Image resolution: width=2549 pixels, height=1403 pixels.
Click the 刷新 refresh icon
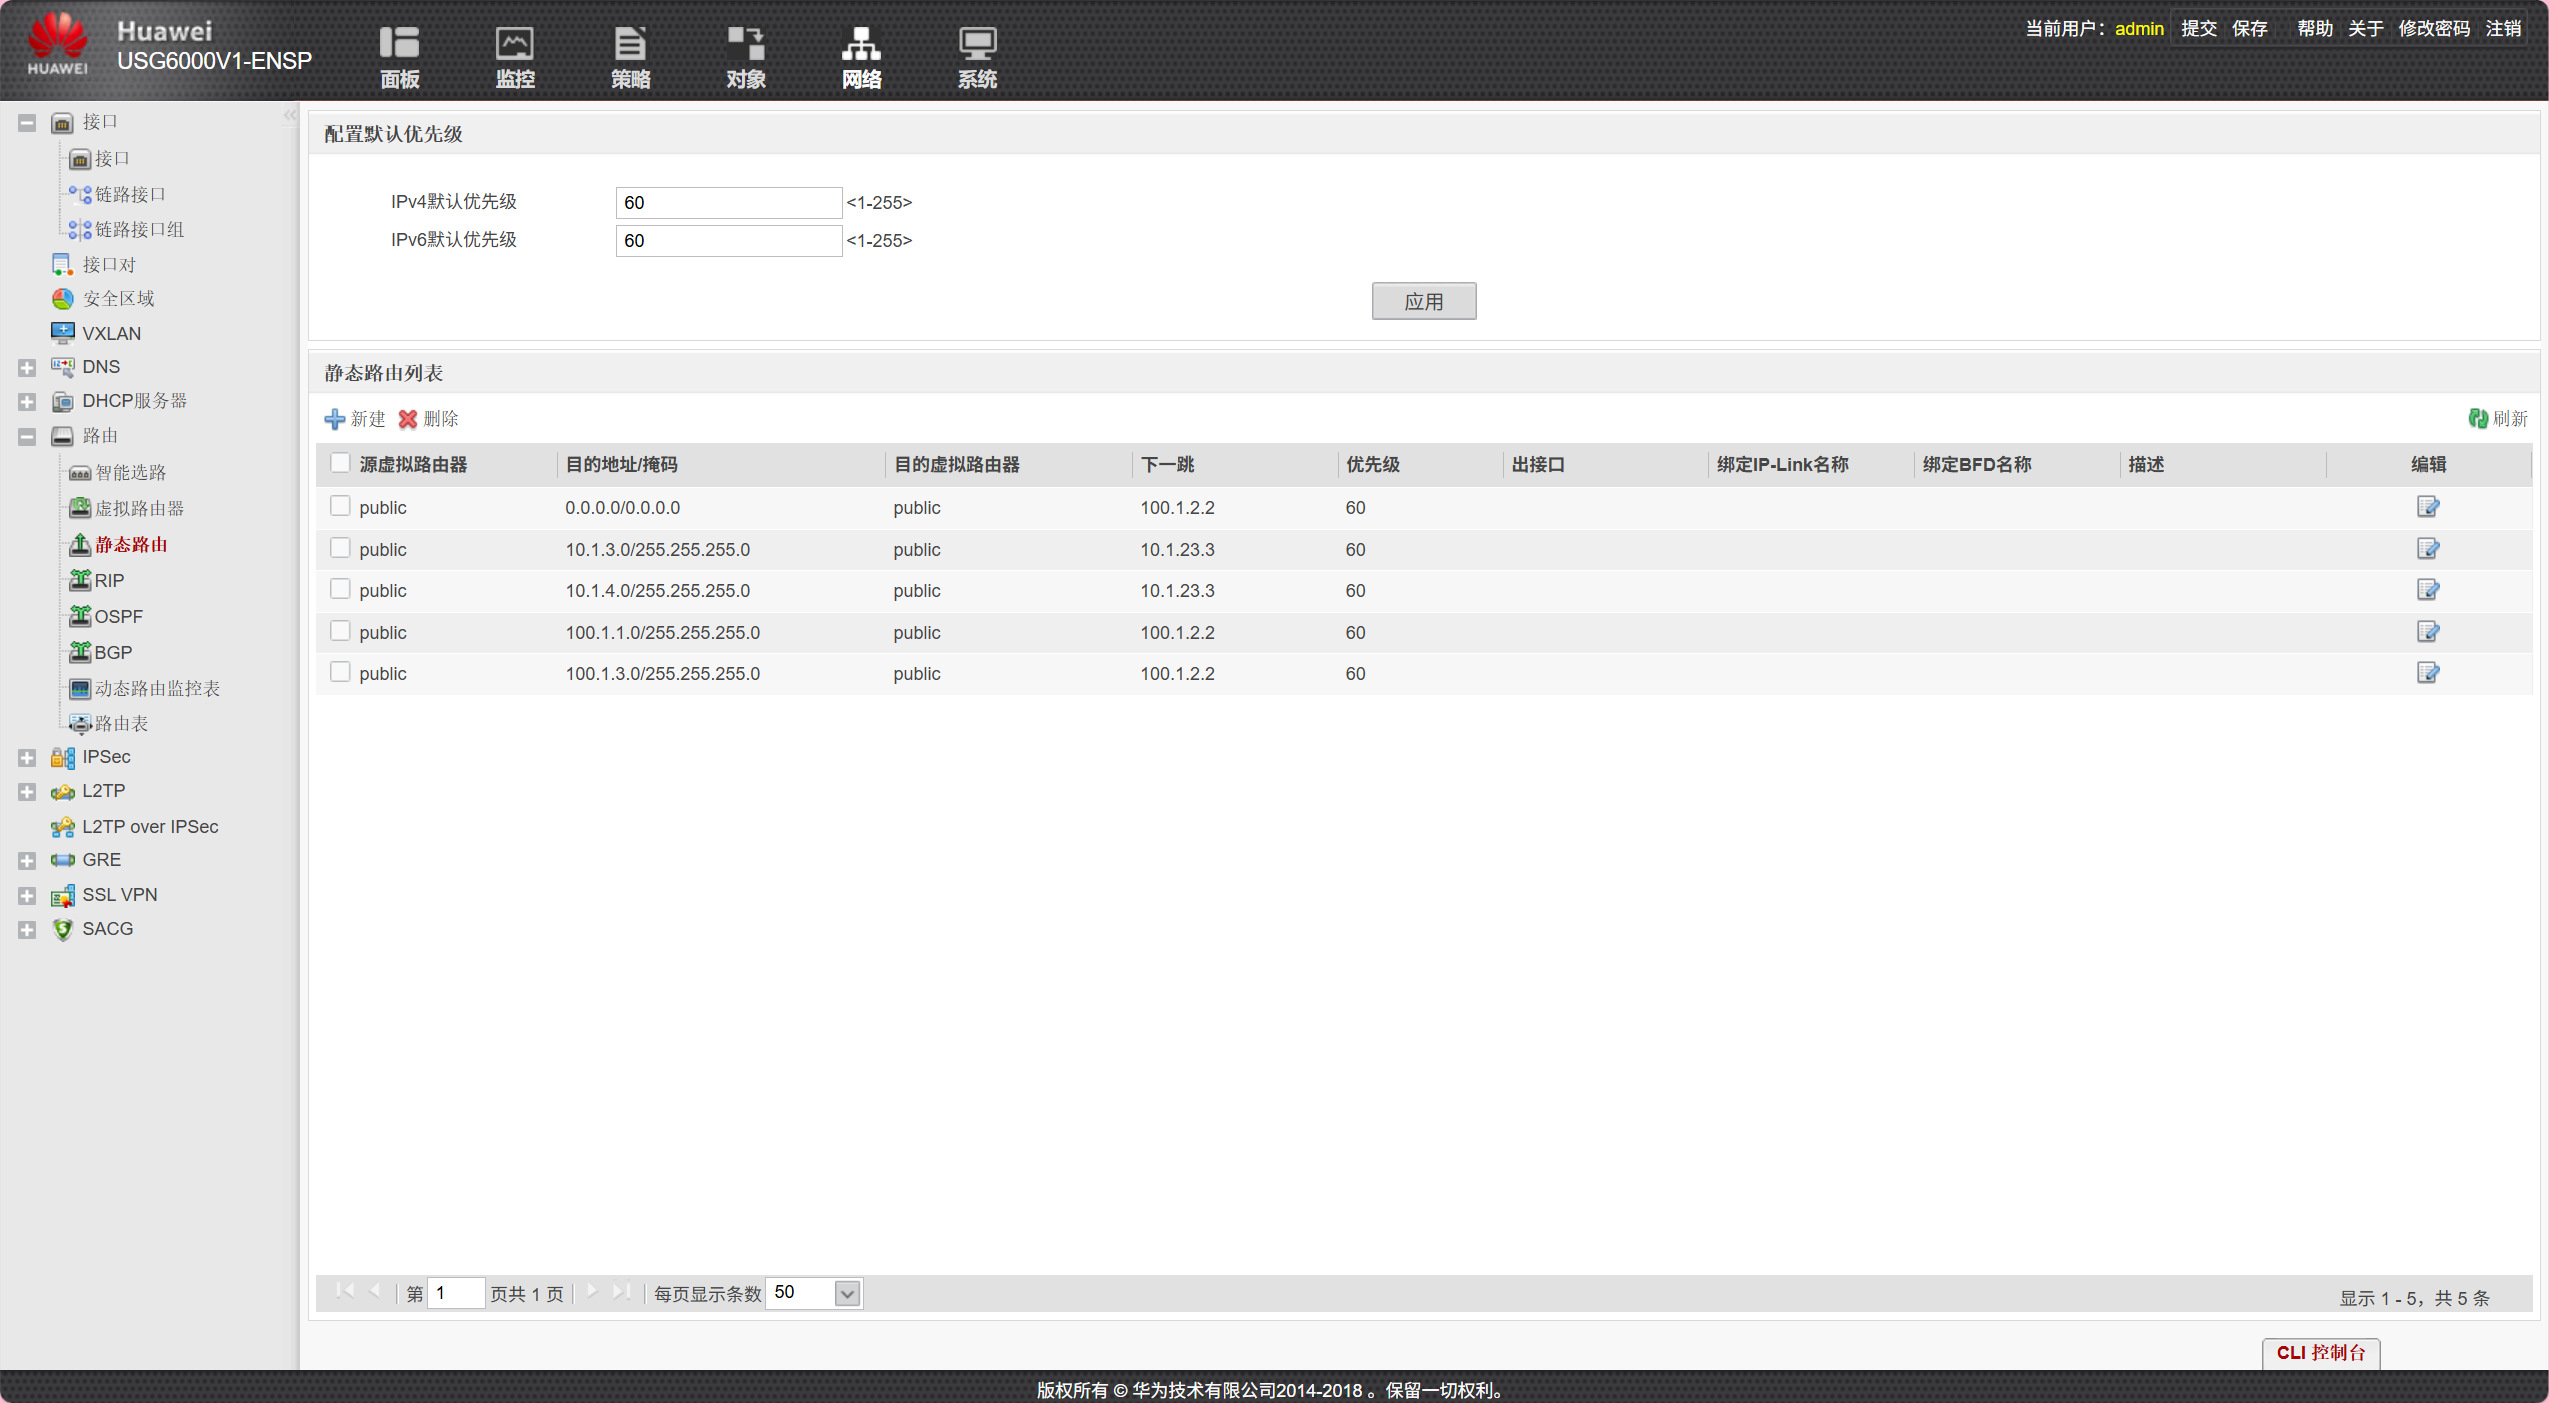(x=2478, y=419)
